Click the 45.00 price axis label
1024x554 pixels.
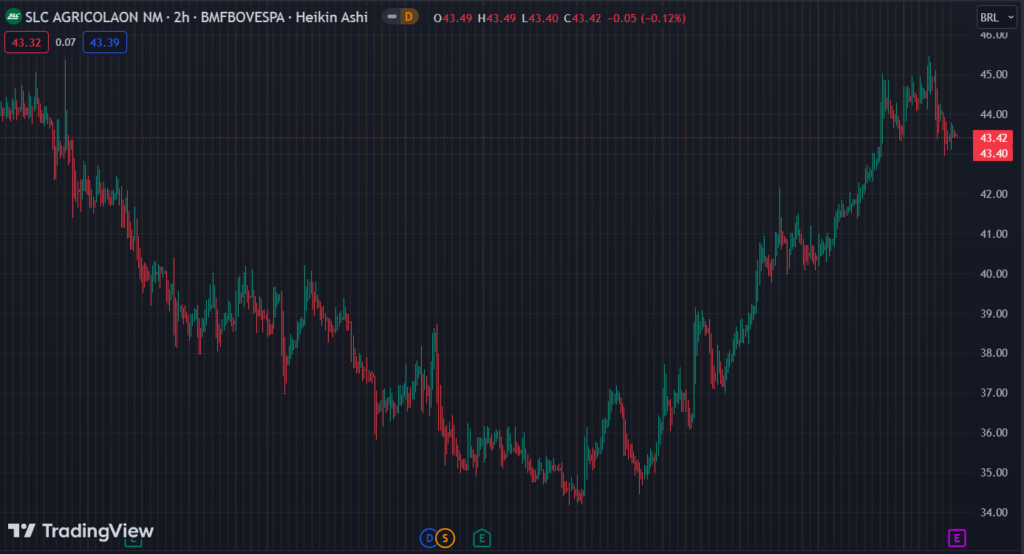click(x=993, y=74)
